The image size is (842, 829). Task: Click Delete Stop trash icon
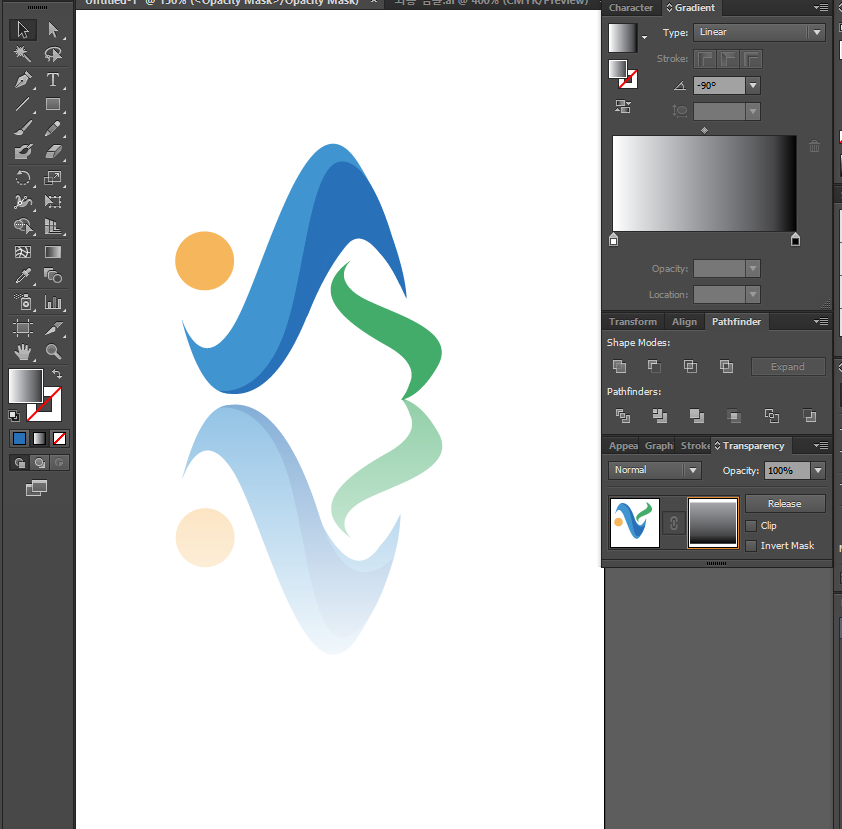click(x=814, y=146)
